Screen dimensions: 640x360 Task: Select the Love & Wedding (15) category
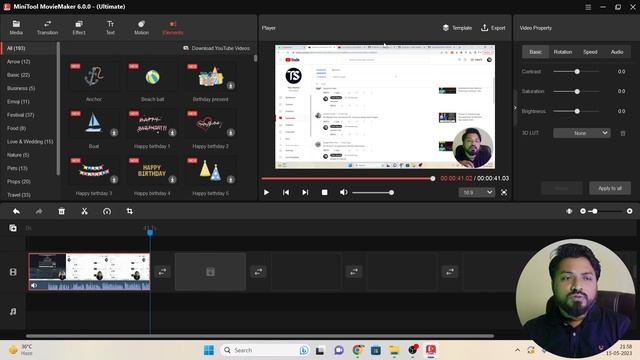pos(30,142)
